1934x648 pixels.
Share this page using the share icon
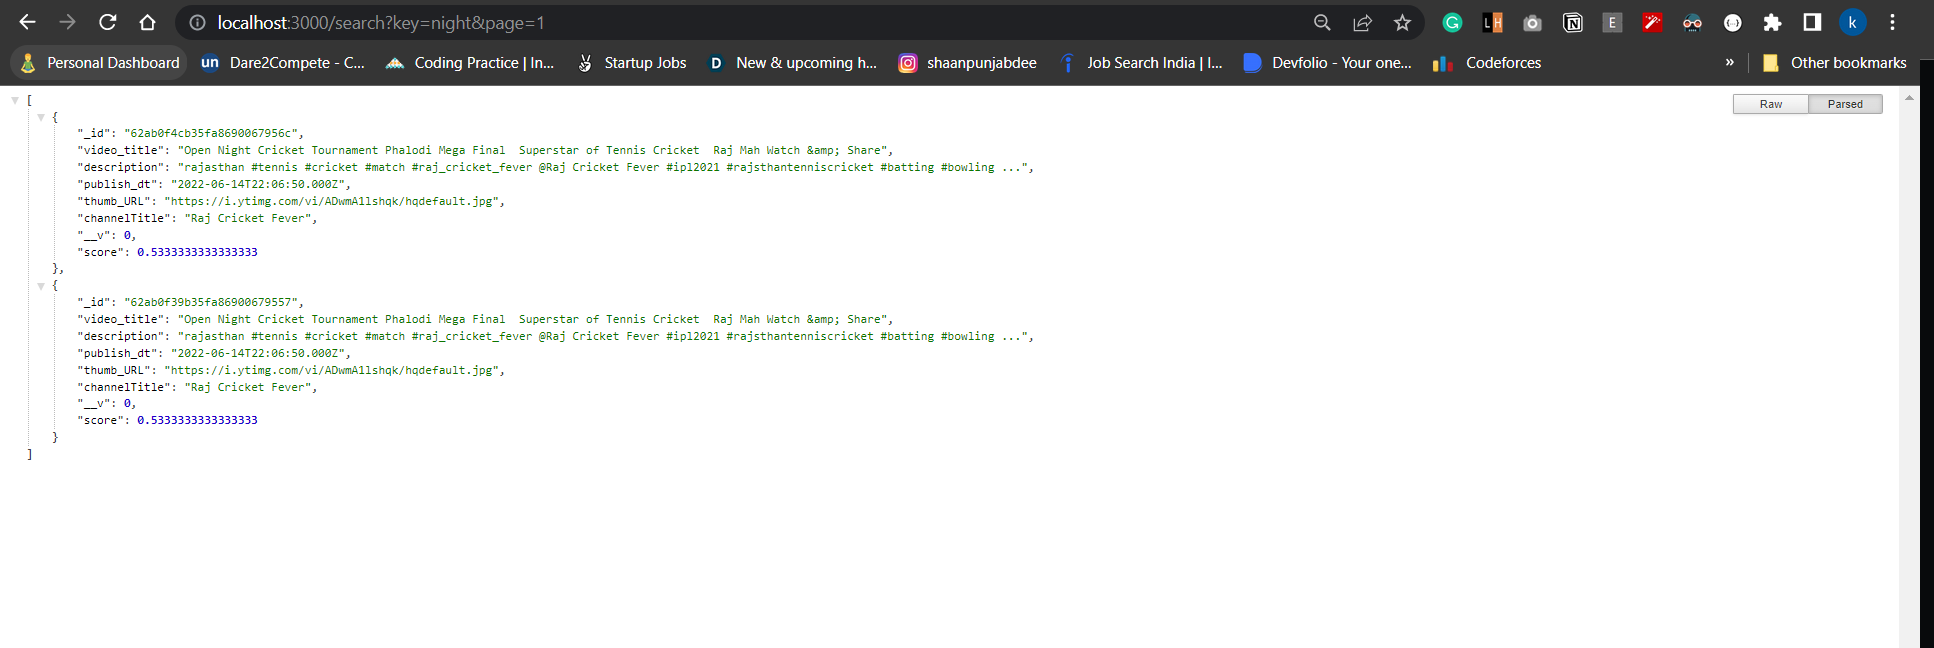coord(1362,23)
